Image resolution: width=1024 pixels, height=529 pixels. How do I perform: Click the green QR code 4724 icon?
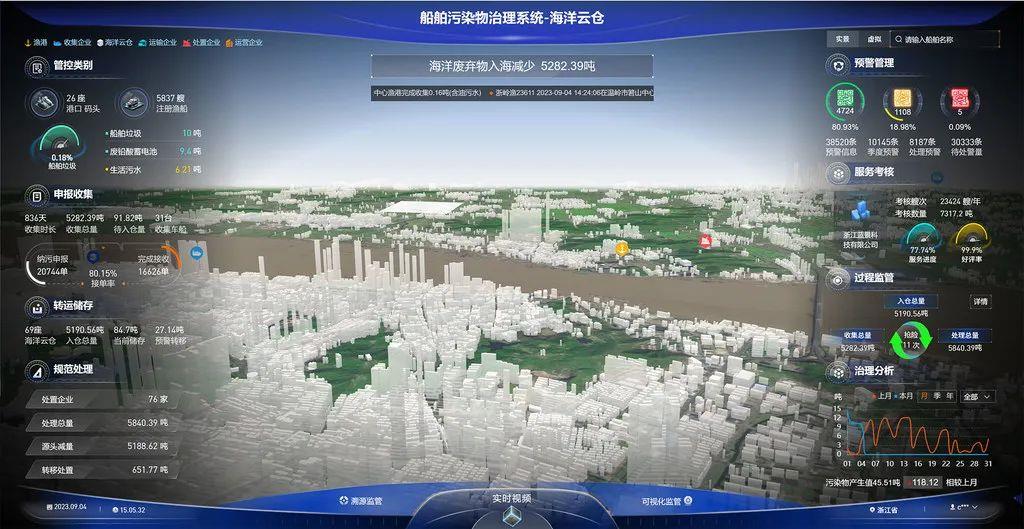click(845, 101)
